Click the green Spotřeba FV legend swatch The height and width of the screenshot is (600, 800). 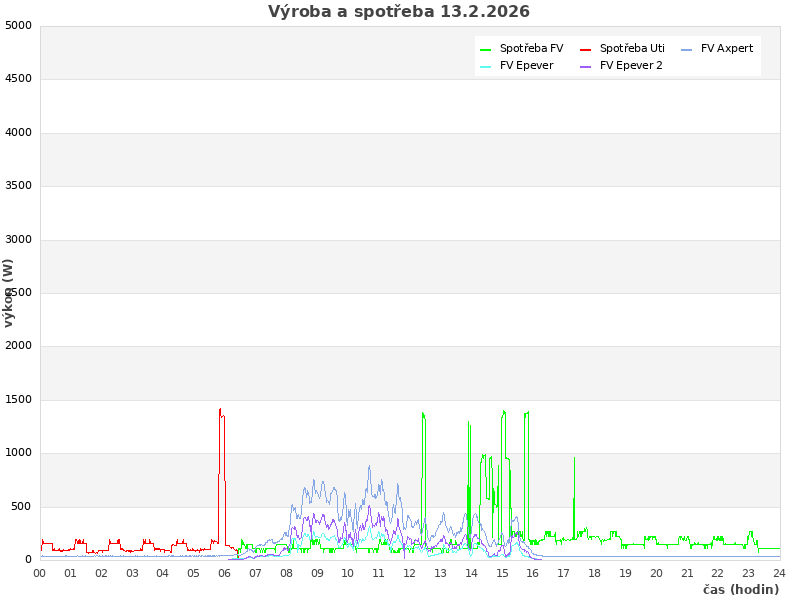(485, 49)
